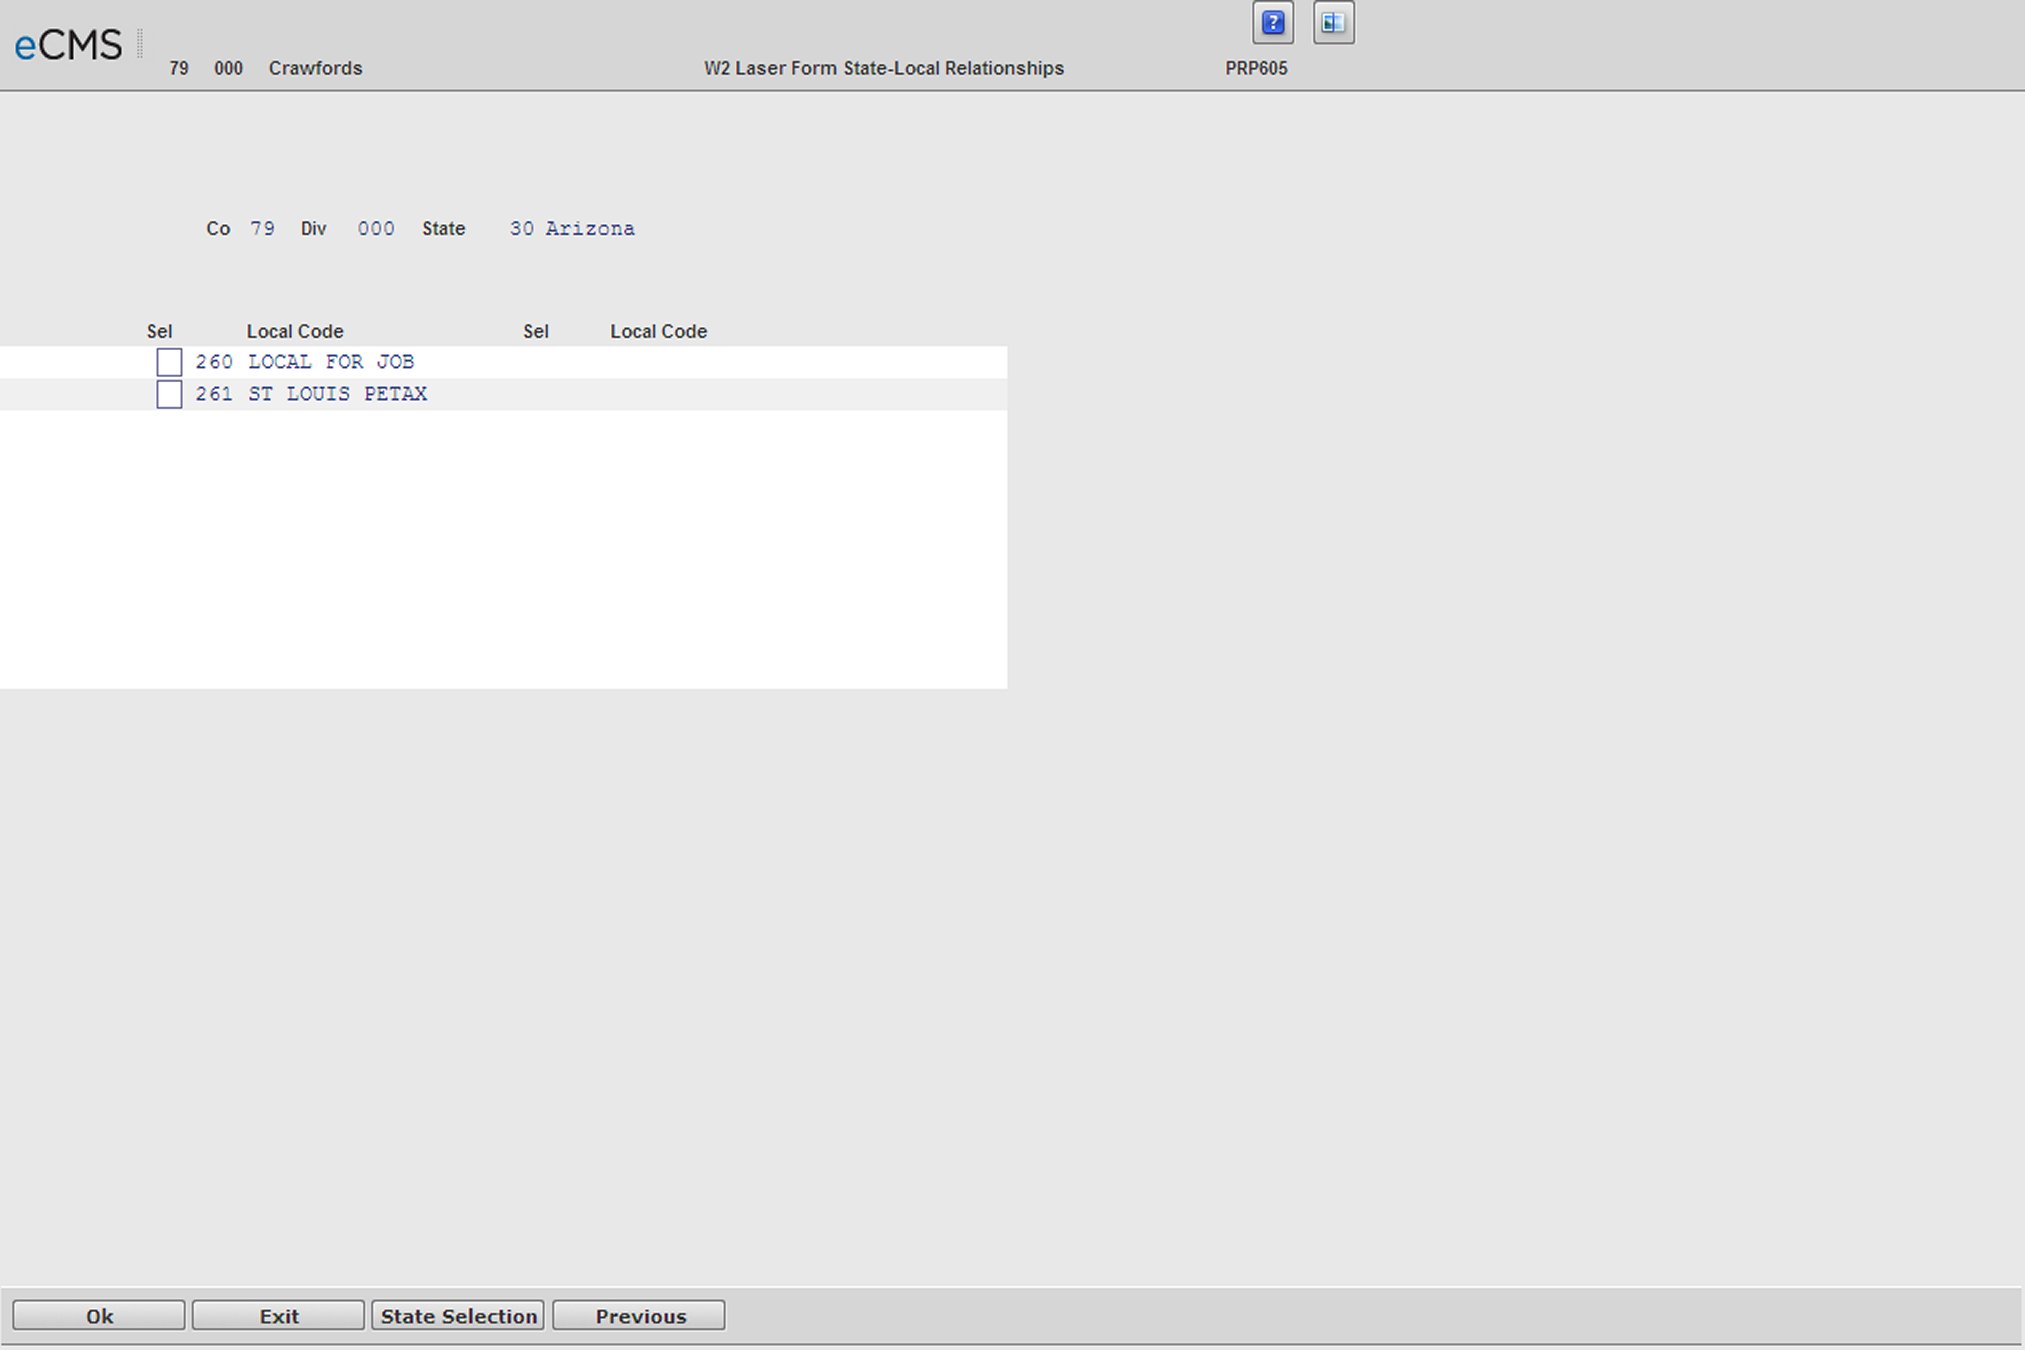Screen dimensions: 2025x1350
Task: Click the first Local Code column header
Action: pos(295,331)
